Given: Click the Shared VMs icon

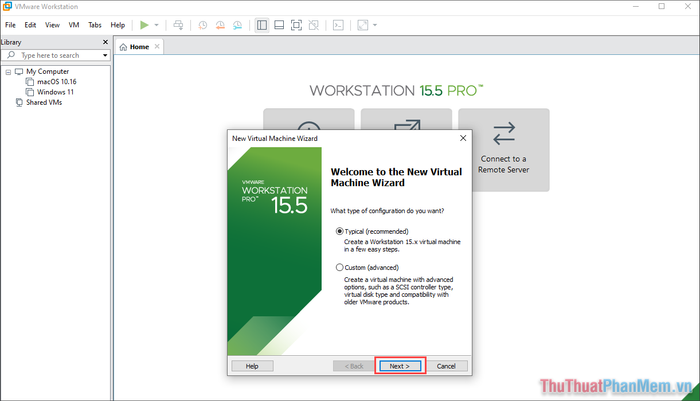Looking at the screenshot, I should click(x=19, y=102).
